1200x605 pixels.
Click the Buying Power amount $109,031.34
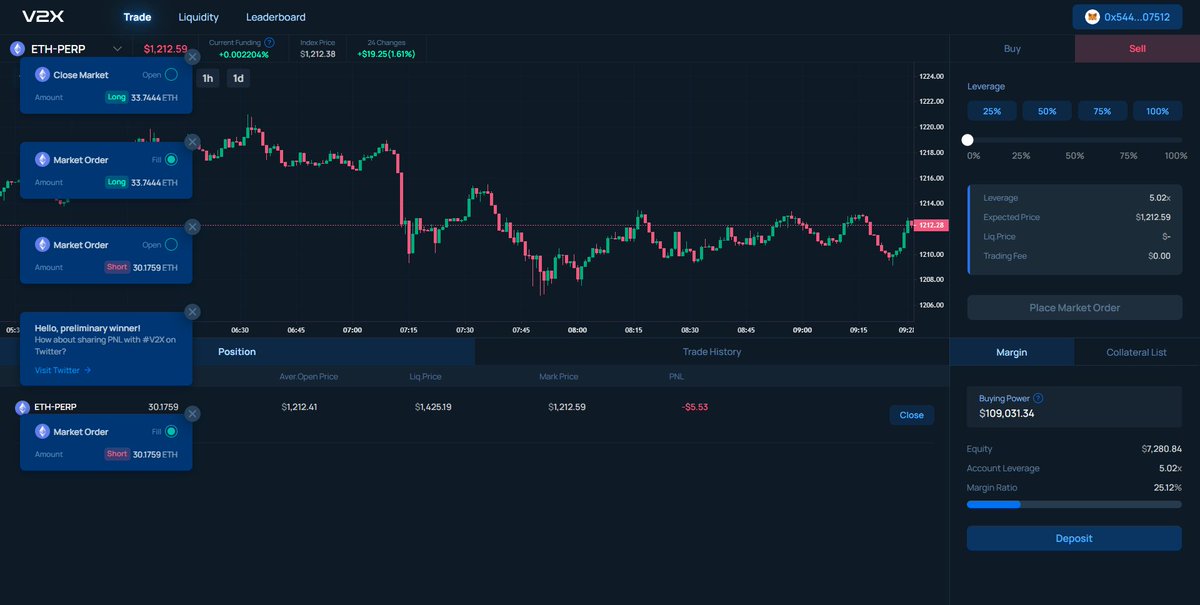(1007, 413)
